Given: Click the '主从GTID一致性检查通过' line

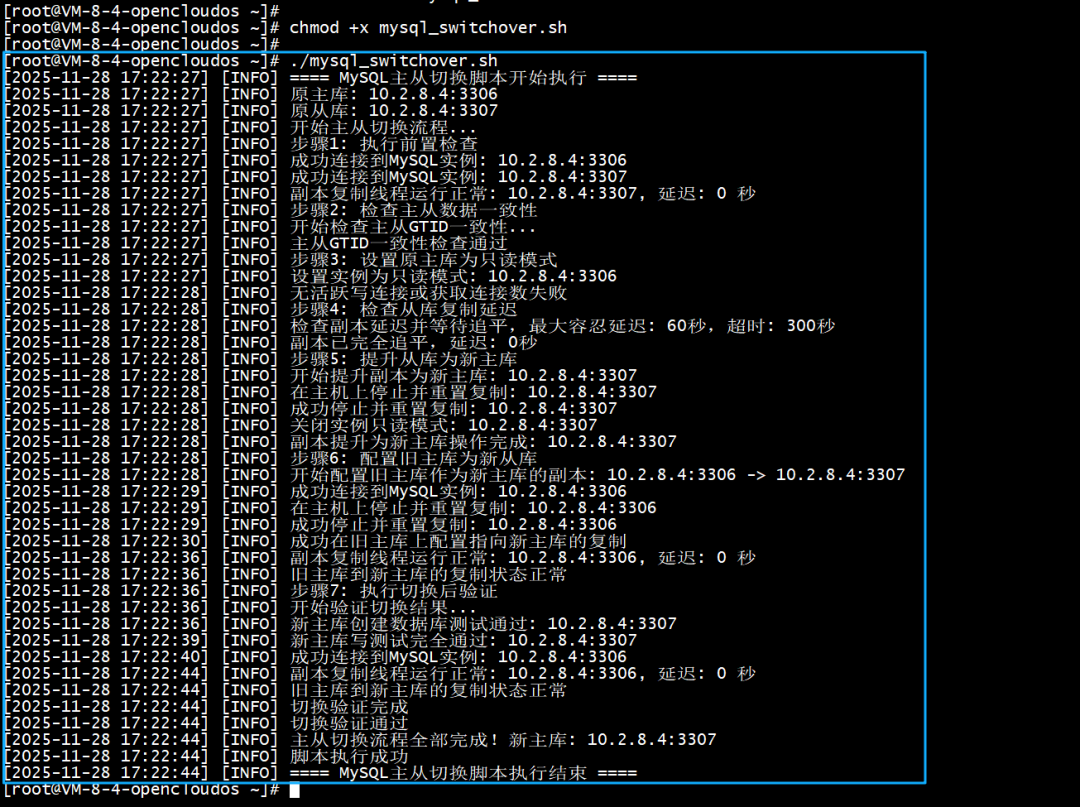Looking at the screenshot, I should click(x=256, y=243).
